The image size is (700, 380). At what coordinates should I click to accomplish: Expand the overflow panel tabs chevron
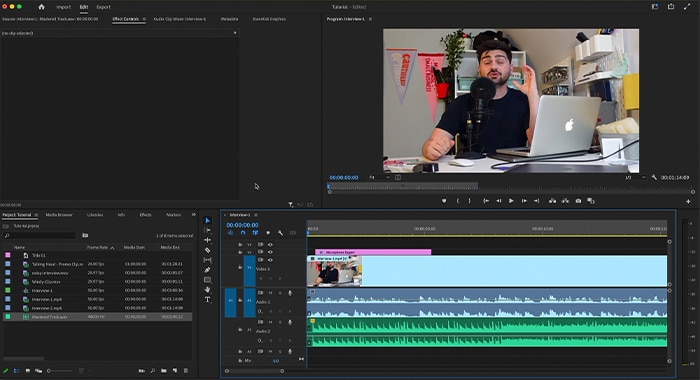(194, 215)
